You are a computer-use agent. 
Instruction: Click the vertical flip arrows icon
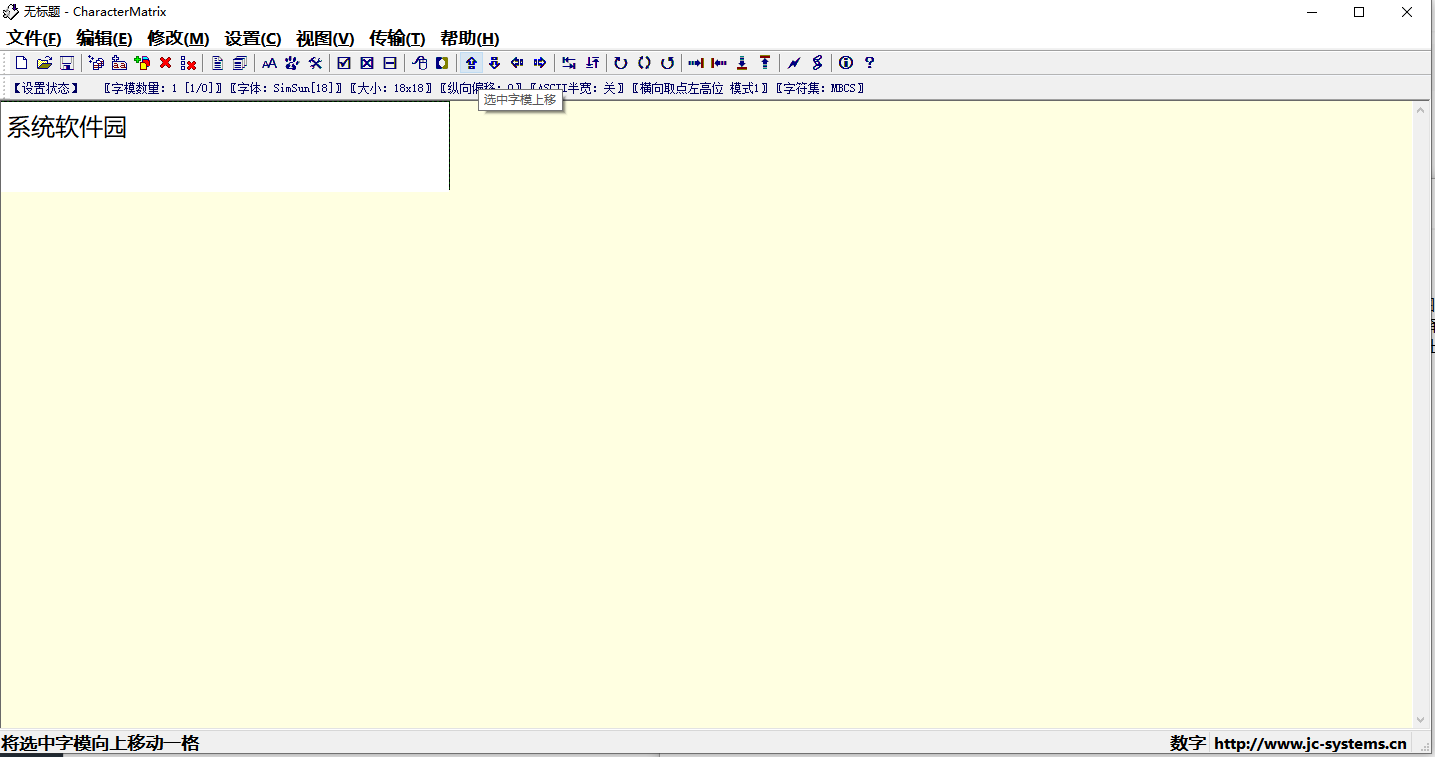tap(592, 63)
